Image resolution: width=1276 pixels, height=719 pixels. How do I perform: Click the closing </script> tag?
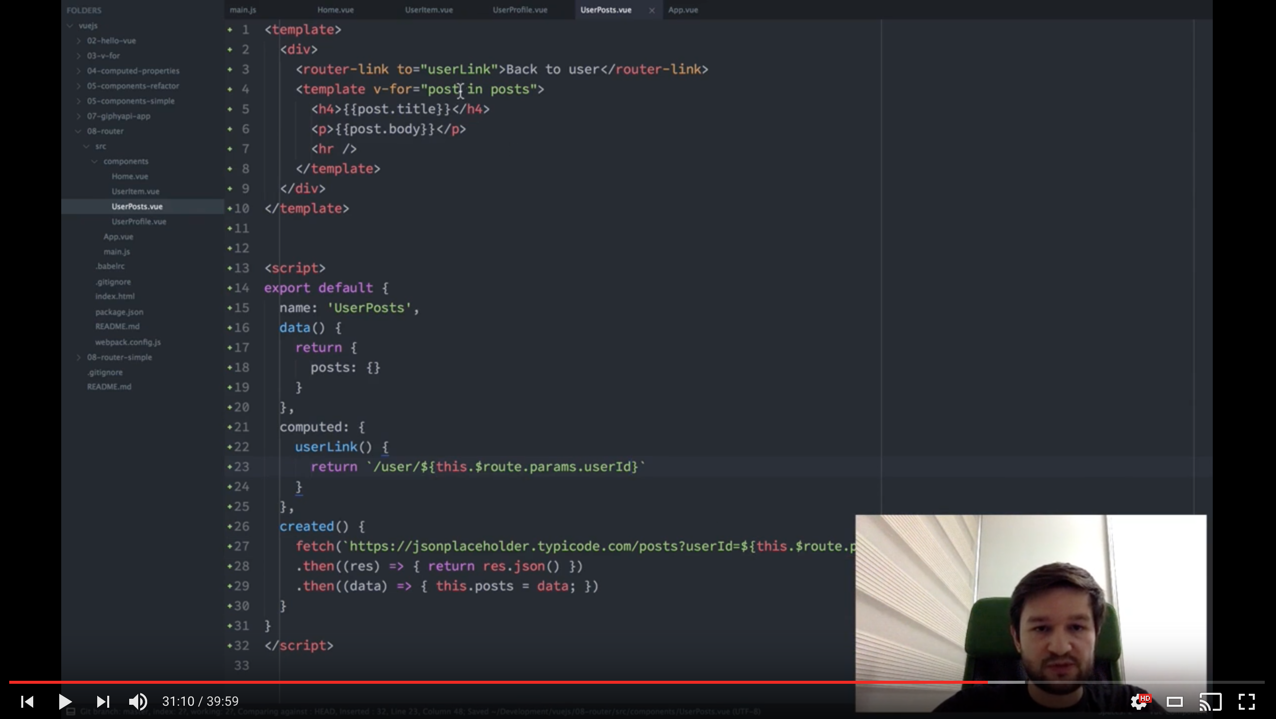pyautogui.click(x=299, y=645)
